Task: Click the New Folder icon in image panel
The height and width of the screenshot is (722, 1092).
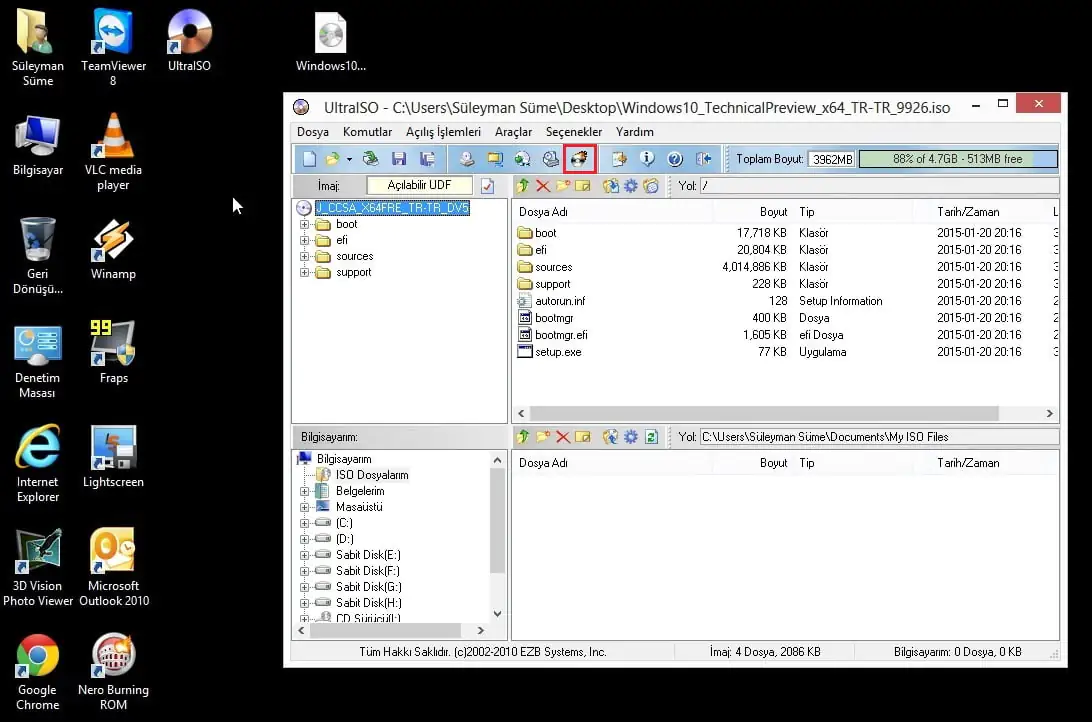Action: tap(562, 185)
